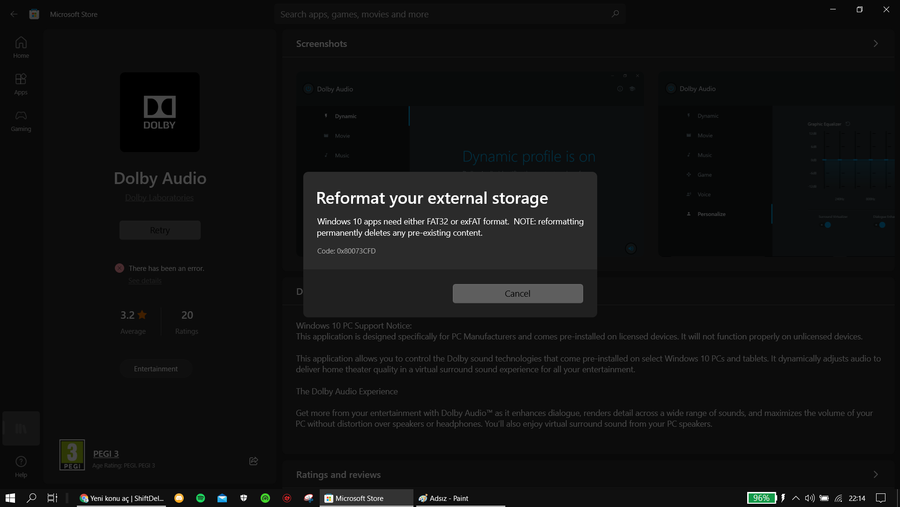Expand Ratings and reviews chevron

click(x=876, y=474)
